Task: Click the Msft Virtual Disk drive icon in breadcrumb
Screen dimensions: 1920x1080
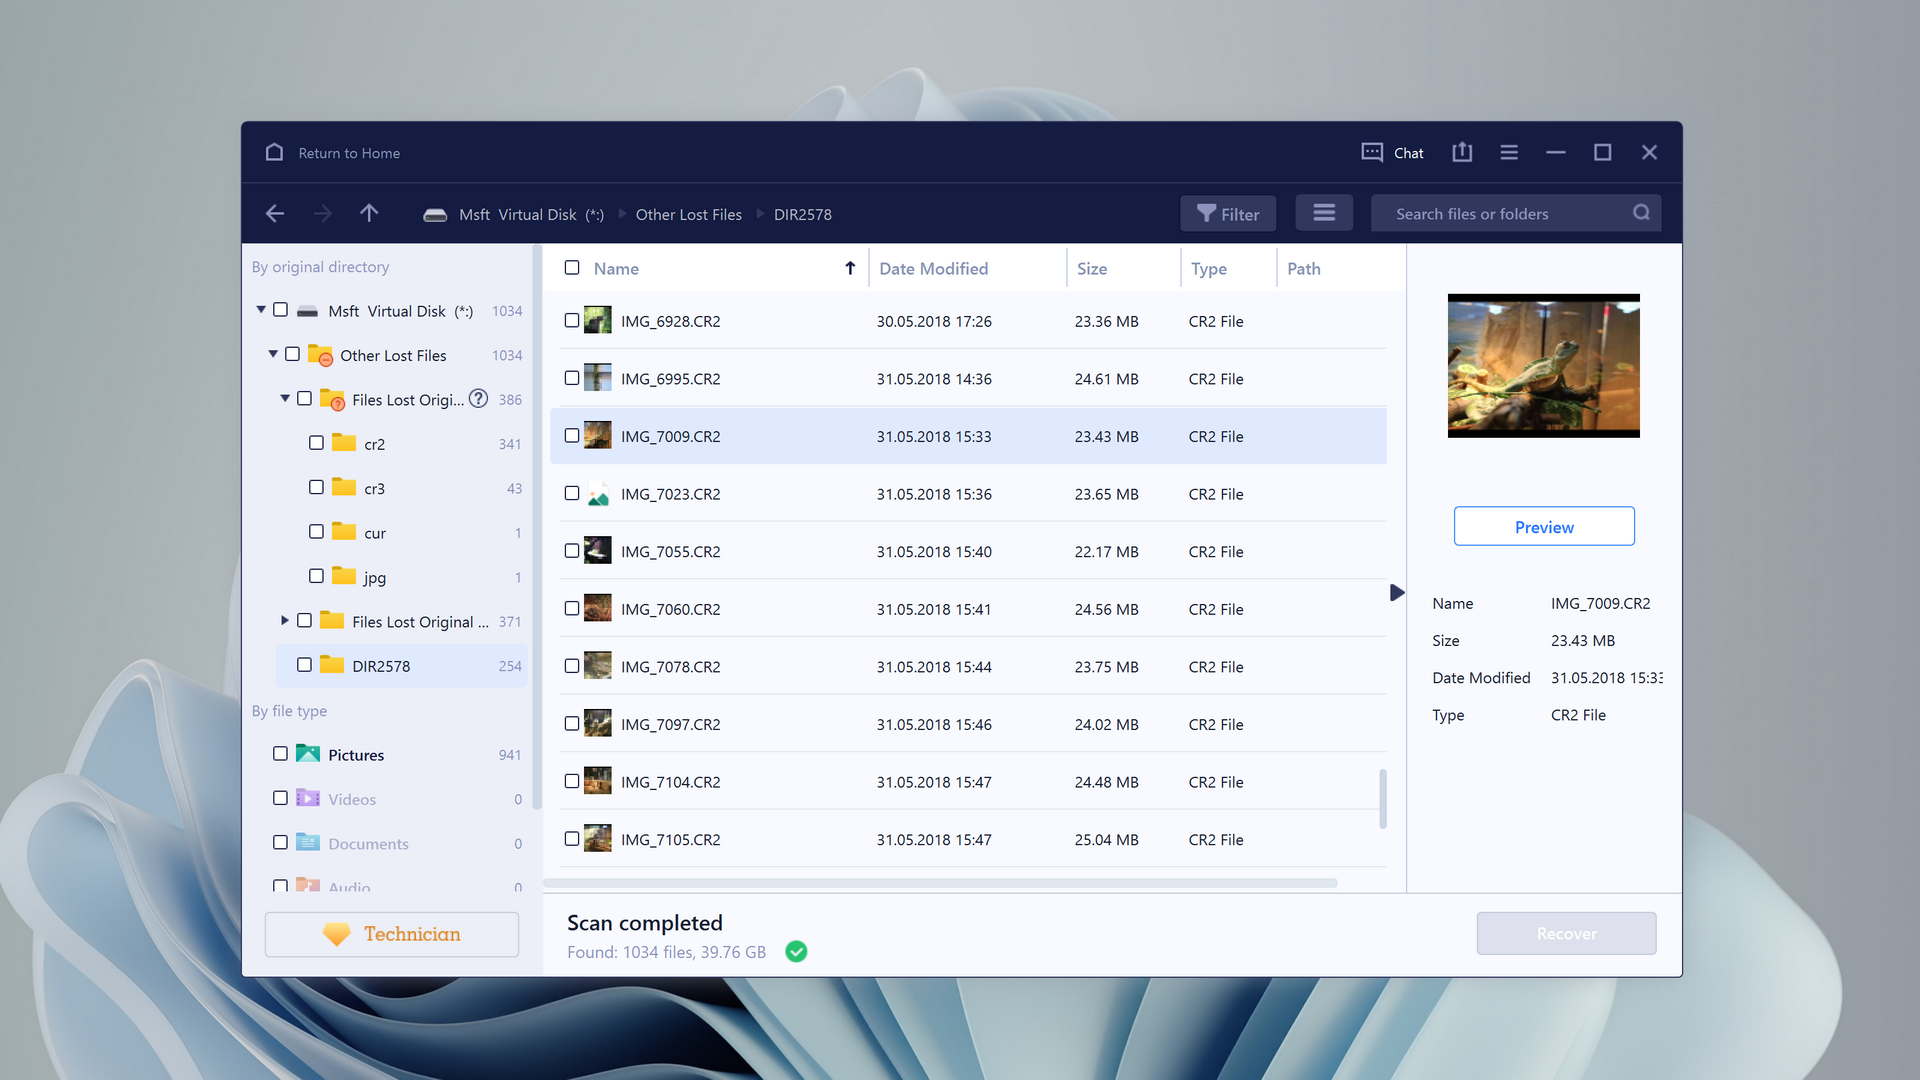Action: tap(435, 214)
